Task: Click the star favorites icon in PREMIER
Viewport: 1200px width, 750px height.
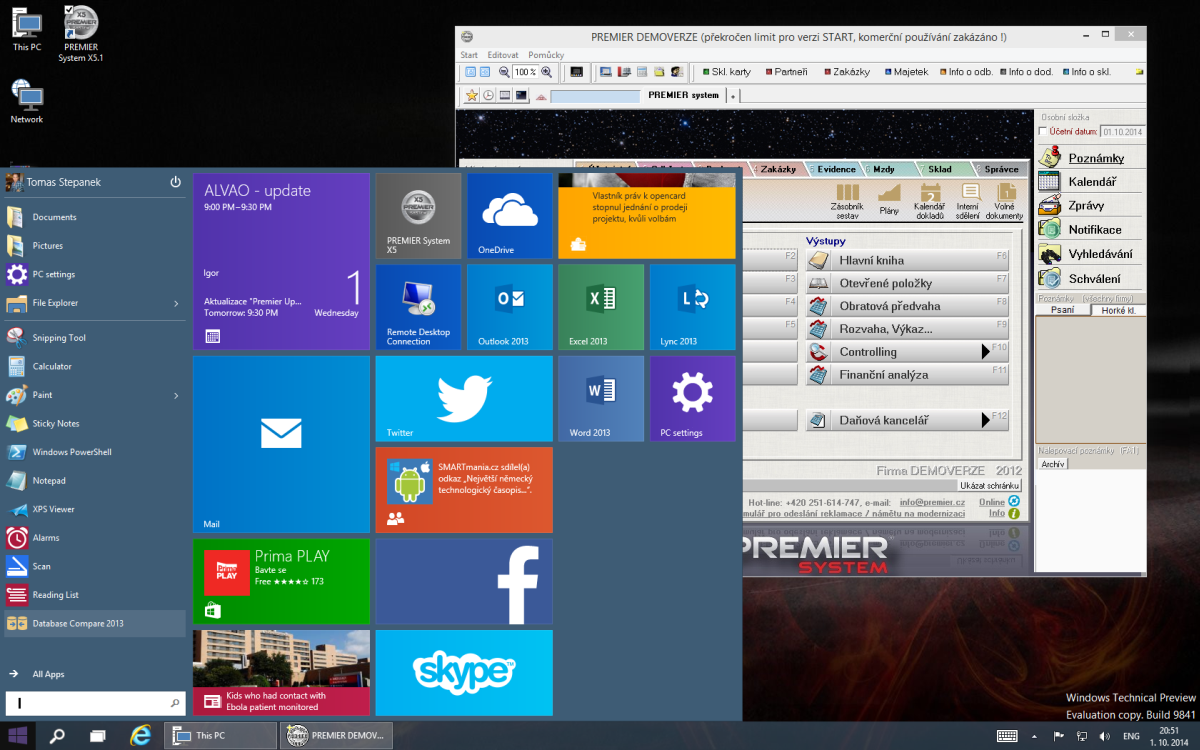Action: (x=472, y=95)
